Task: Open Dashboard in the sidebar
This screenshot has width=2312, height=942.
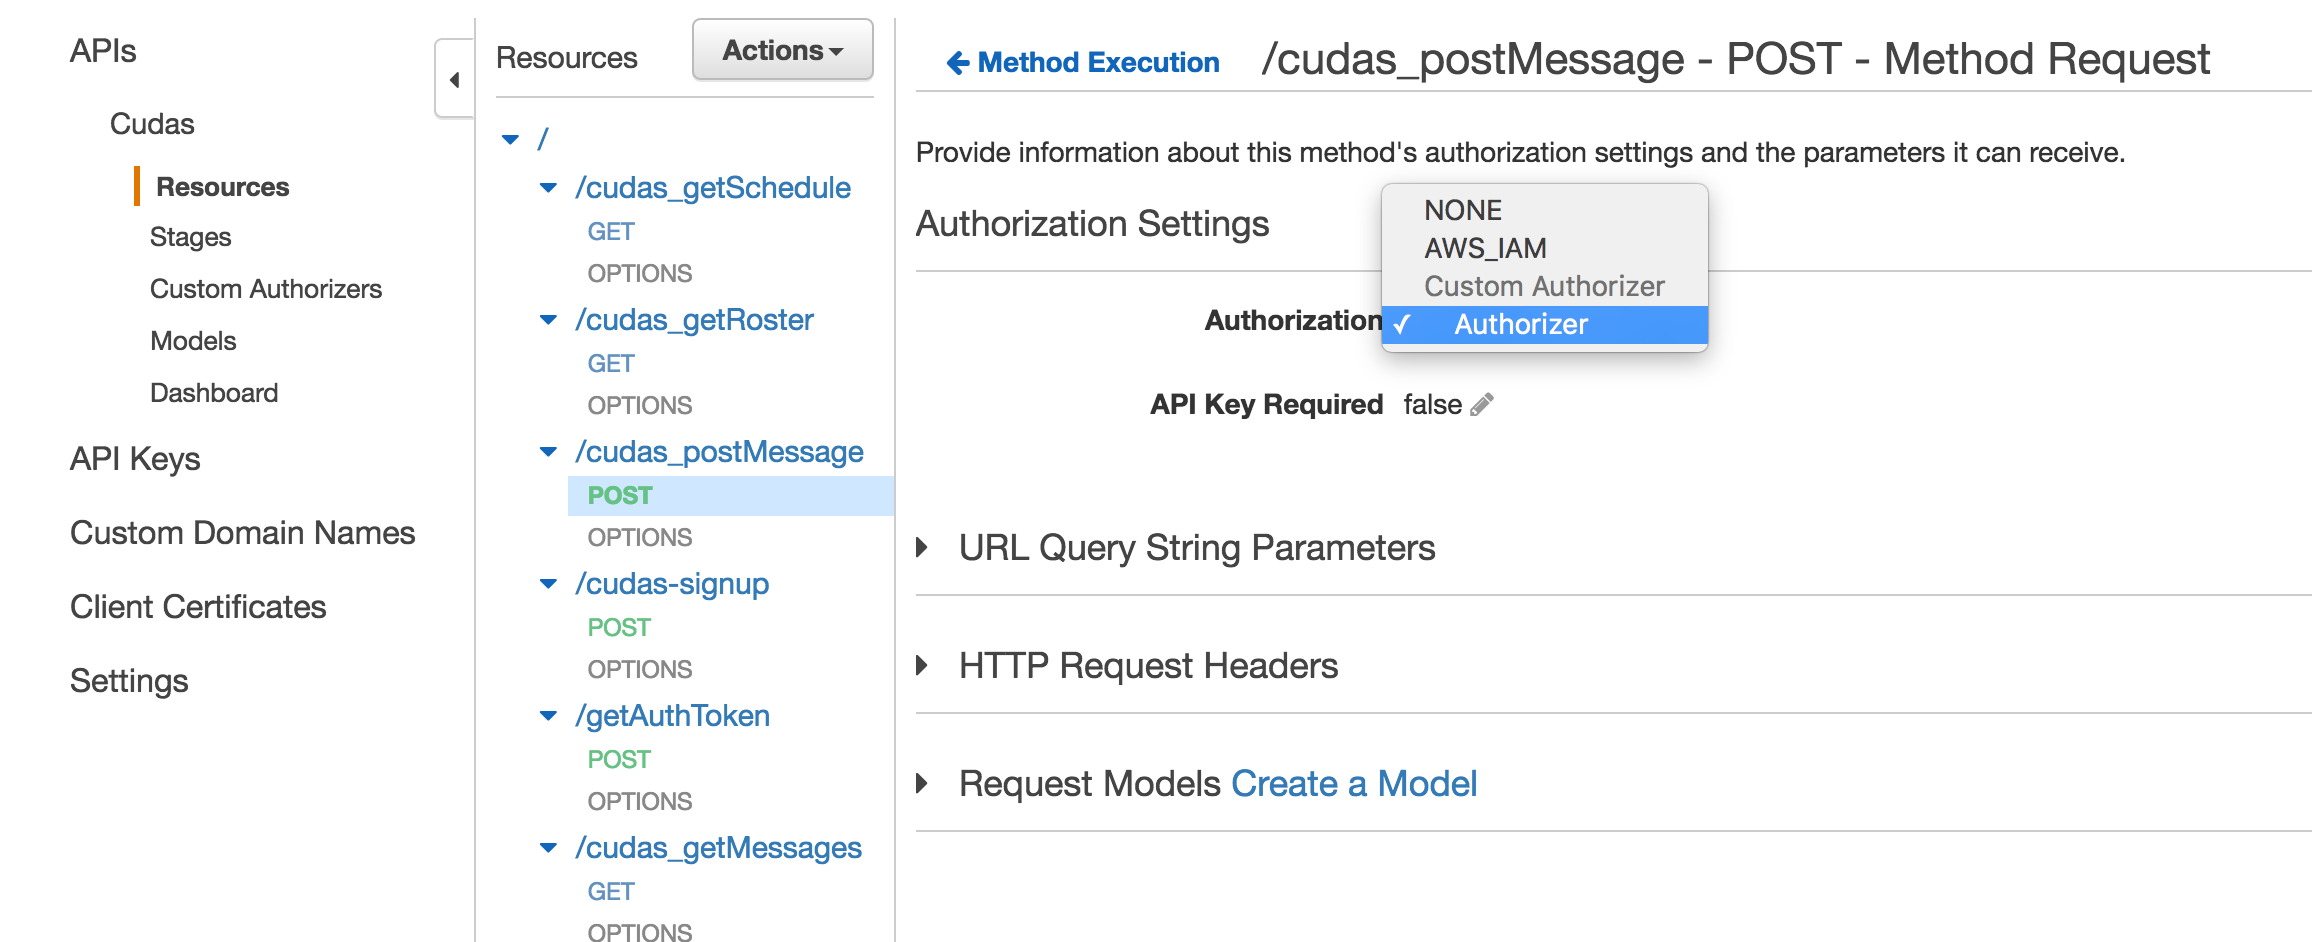Action: coord(214,393)
